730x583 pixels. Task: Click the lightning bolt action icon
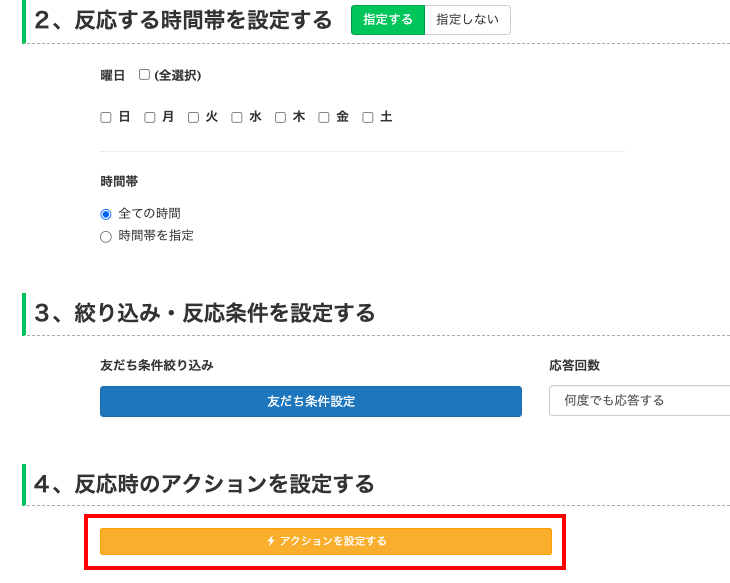(270, 541)
